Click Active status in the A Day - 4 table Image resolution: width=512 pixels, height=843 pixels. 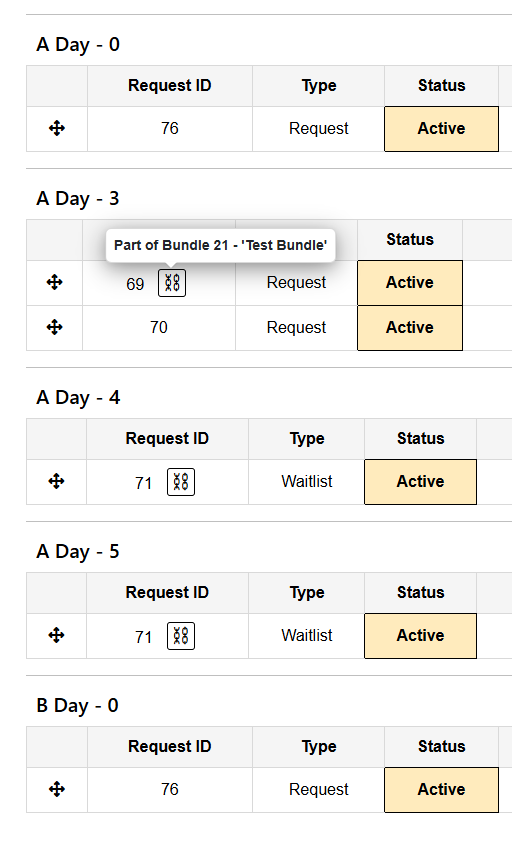421,482
